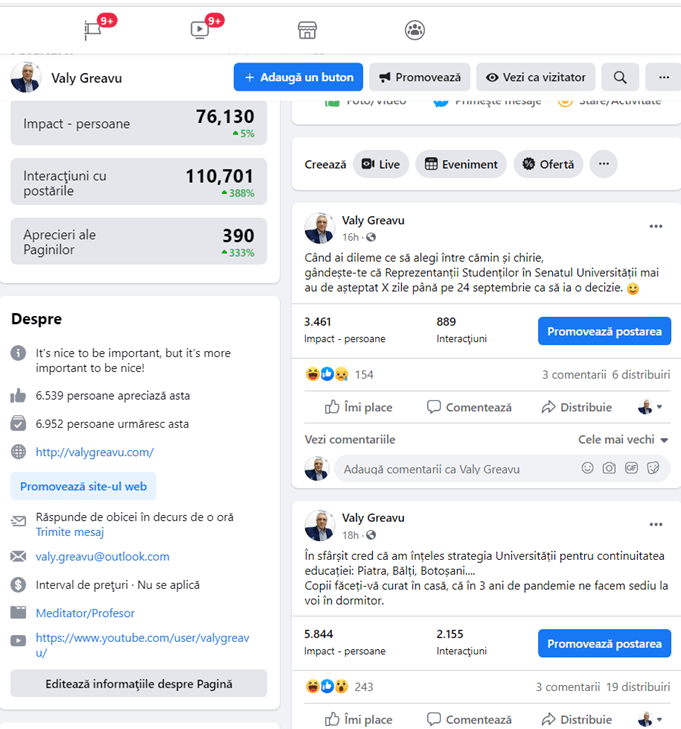This screenshot has height=729, width=681.
Task: Open the valygreavu.com website link
Action: click(95, 452)
